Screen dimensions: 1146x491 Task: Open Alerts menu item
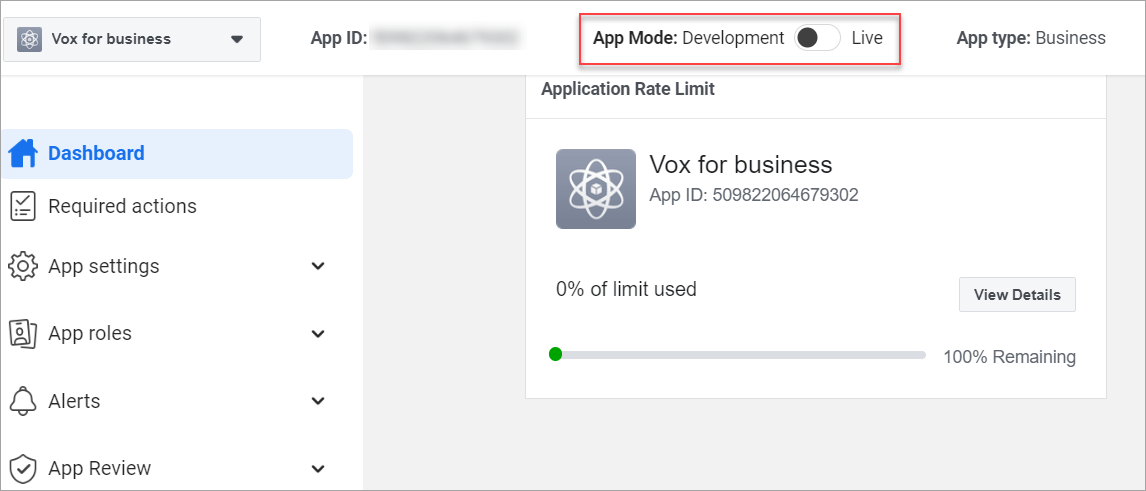coord(75,401)
